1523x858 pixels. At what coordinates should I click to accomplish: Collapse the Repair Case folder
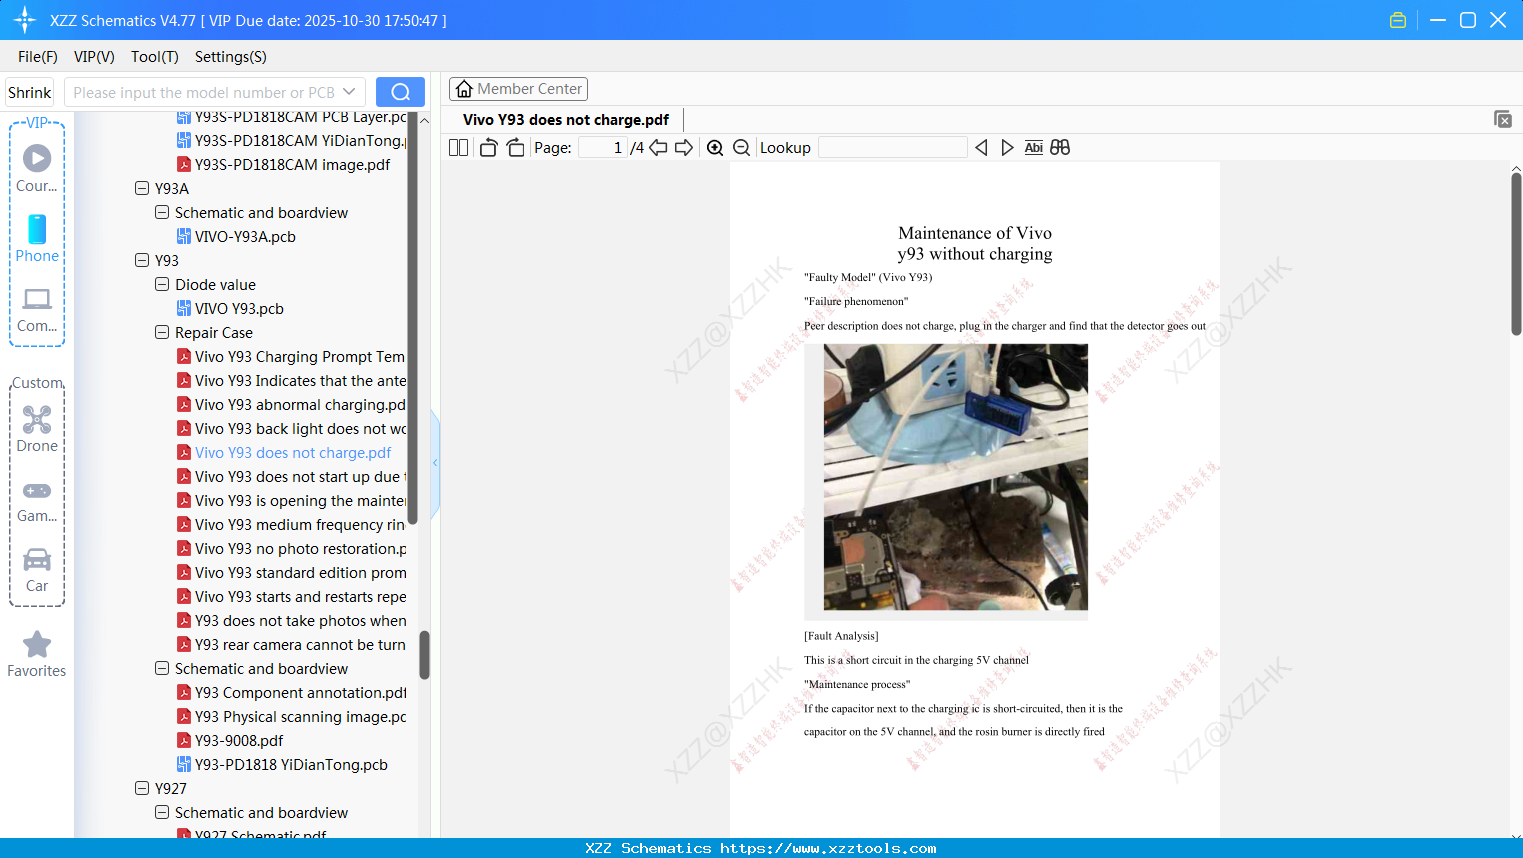coord(162,332)
